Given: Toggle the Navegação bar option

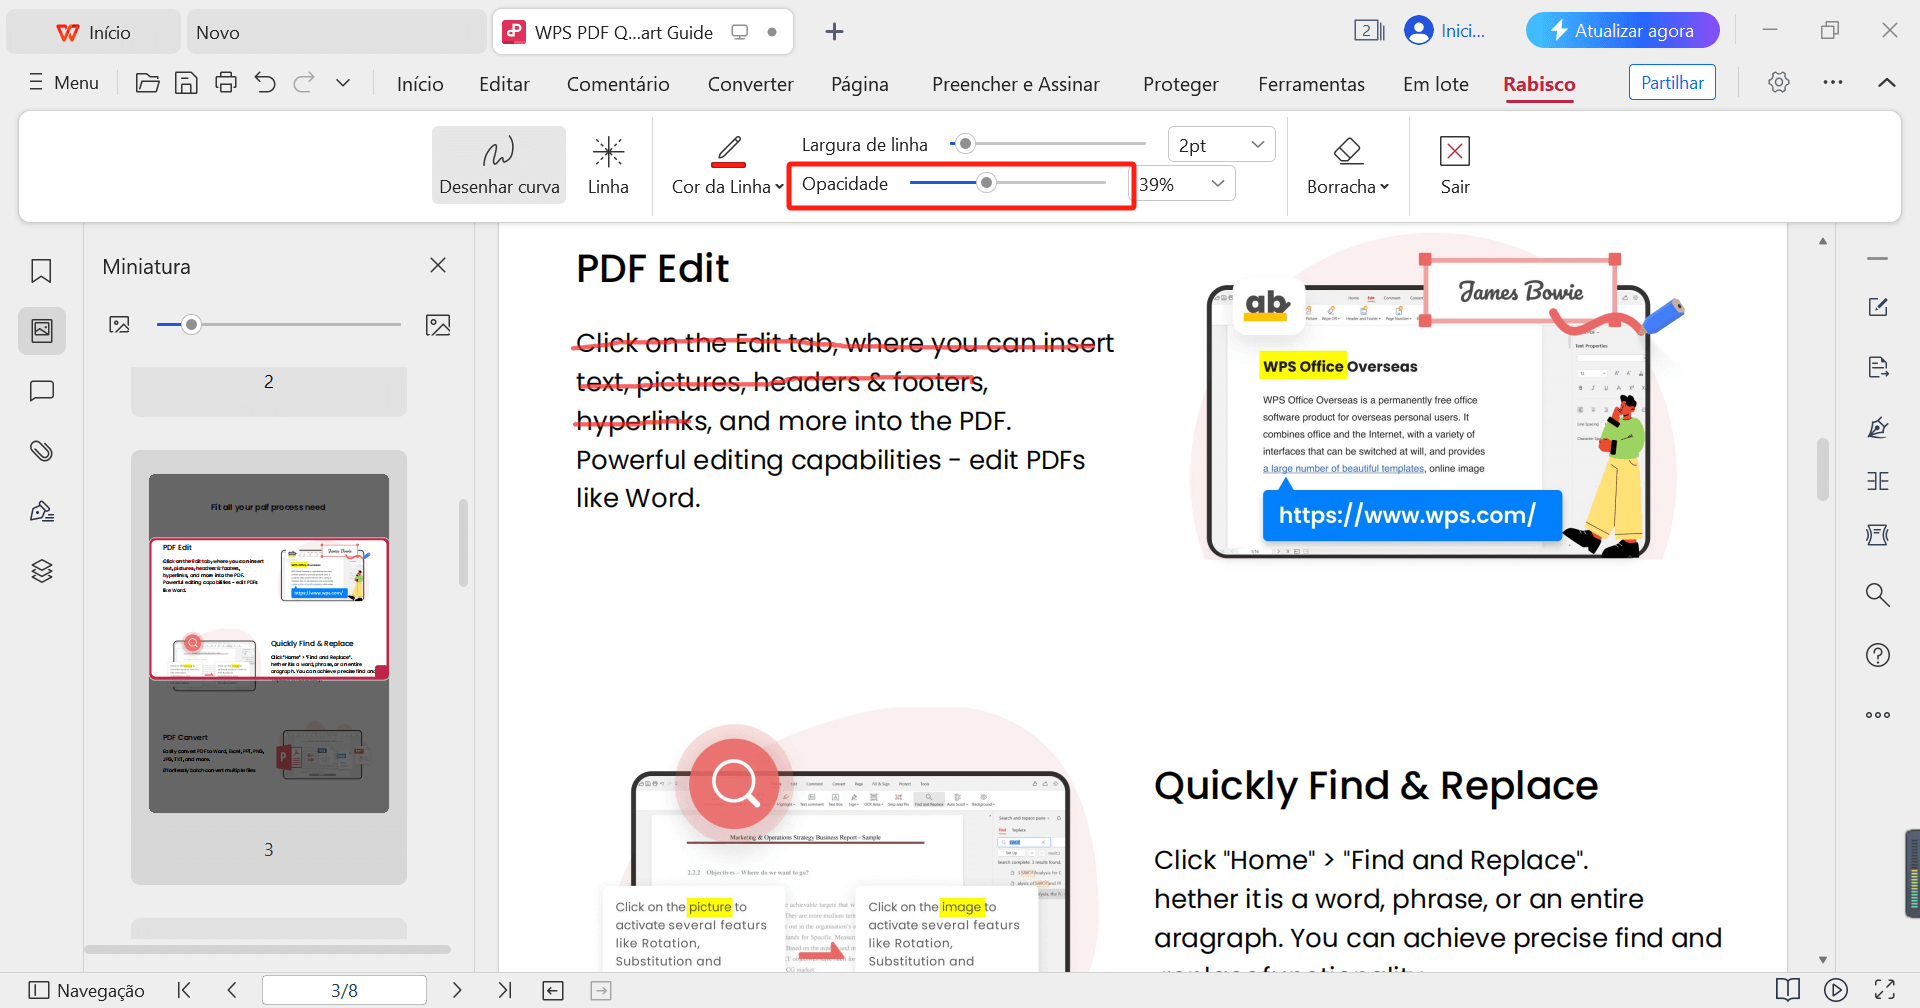Looking at the screenshot, I should point(87,990).
